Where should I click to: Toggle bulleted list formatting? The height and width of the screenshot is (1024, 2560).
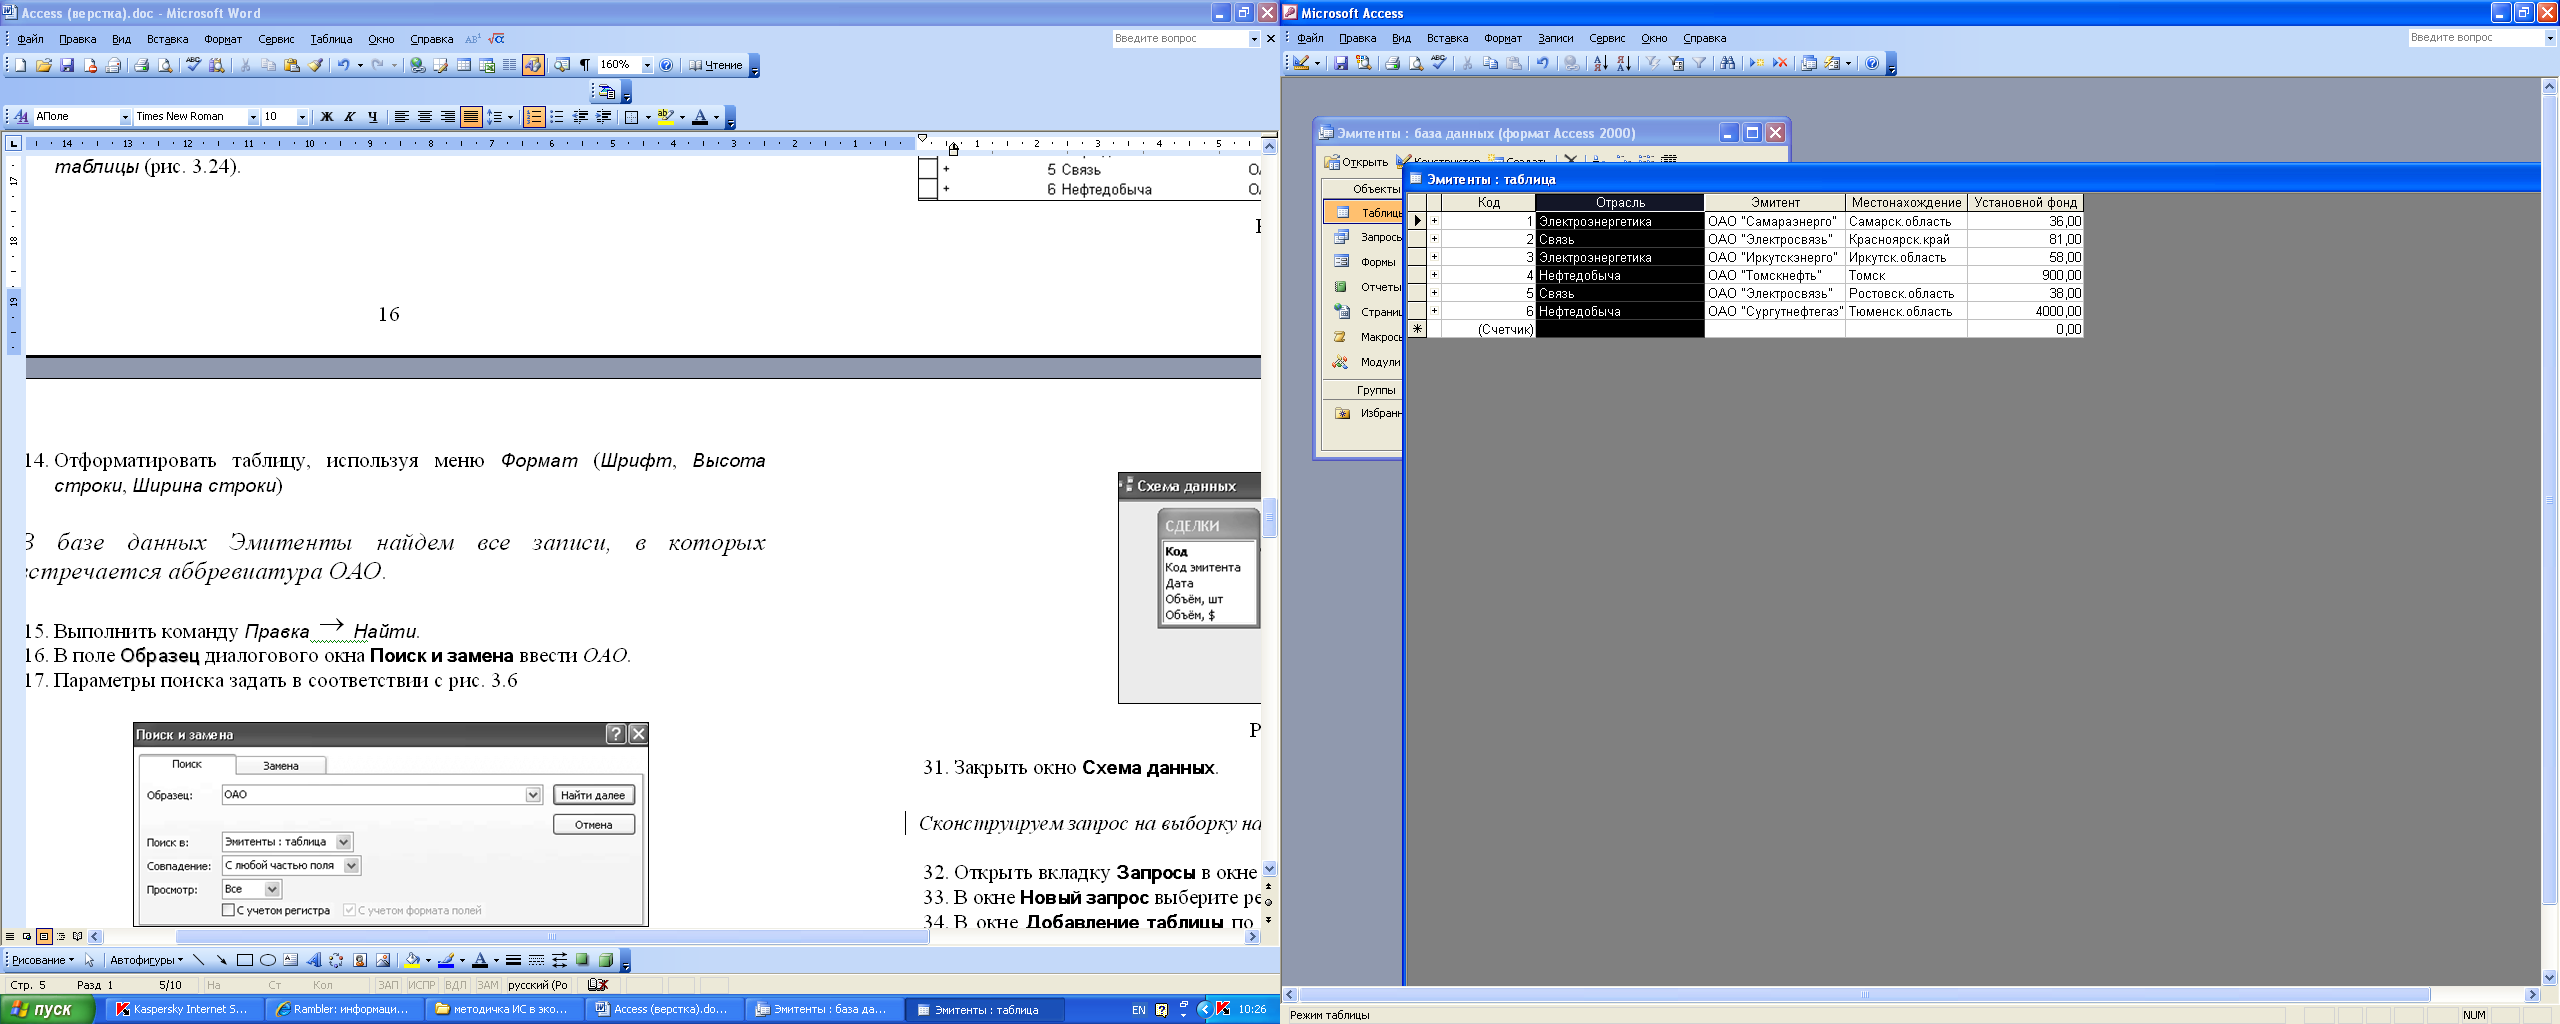click(x=557, y=117)
